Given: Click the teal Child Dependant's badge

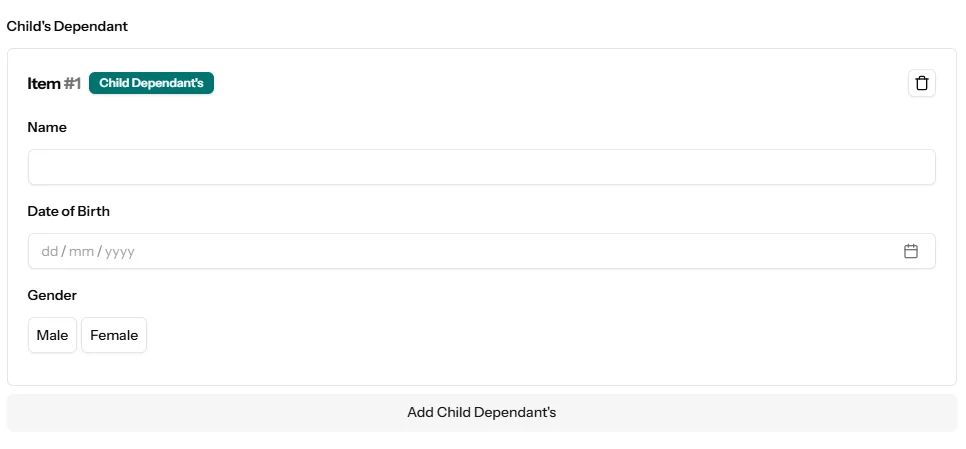Looking at the screenshot, I should [x=151, y=83].
